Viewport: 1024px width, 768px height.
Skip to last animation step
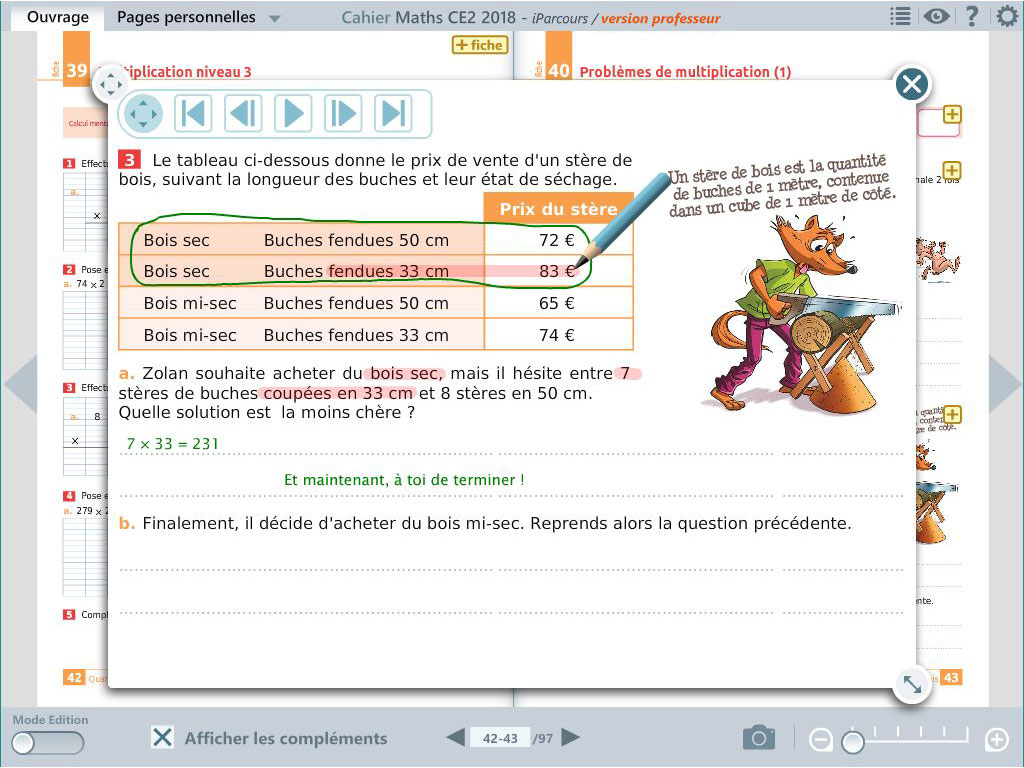(393, 113)
